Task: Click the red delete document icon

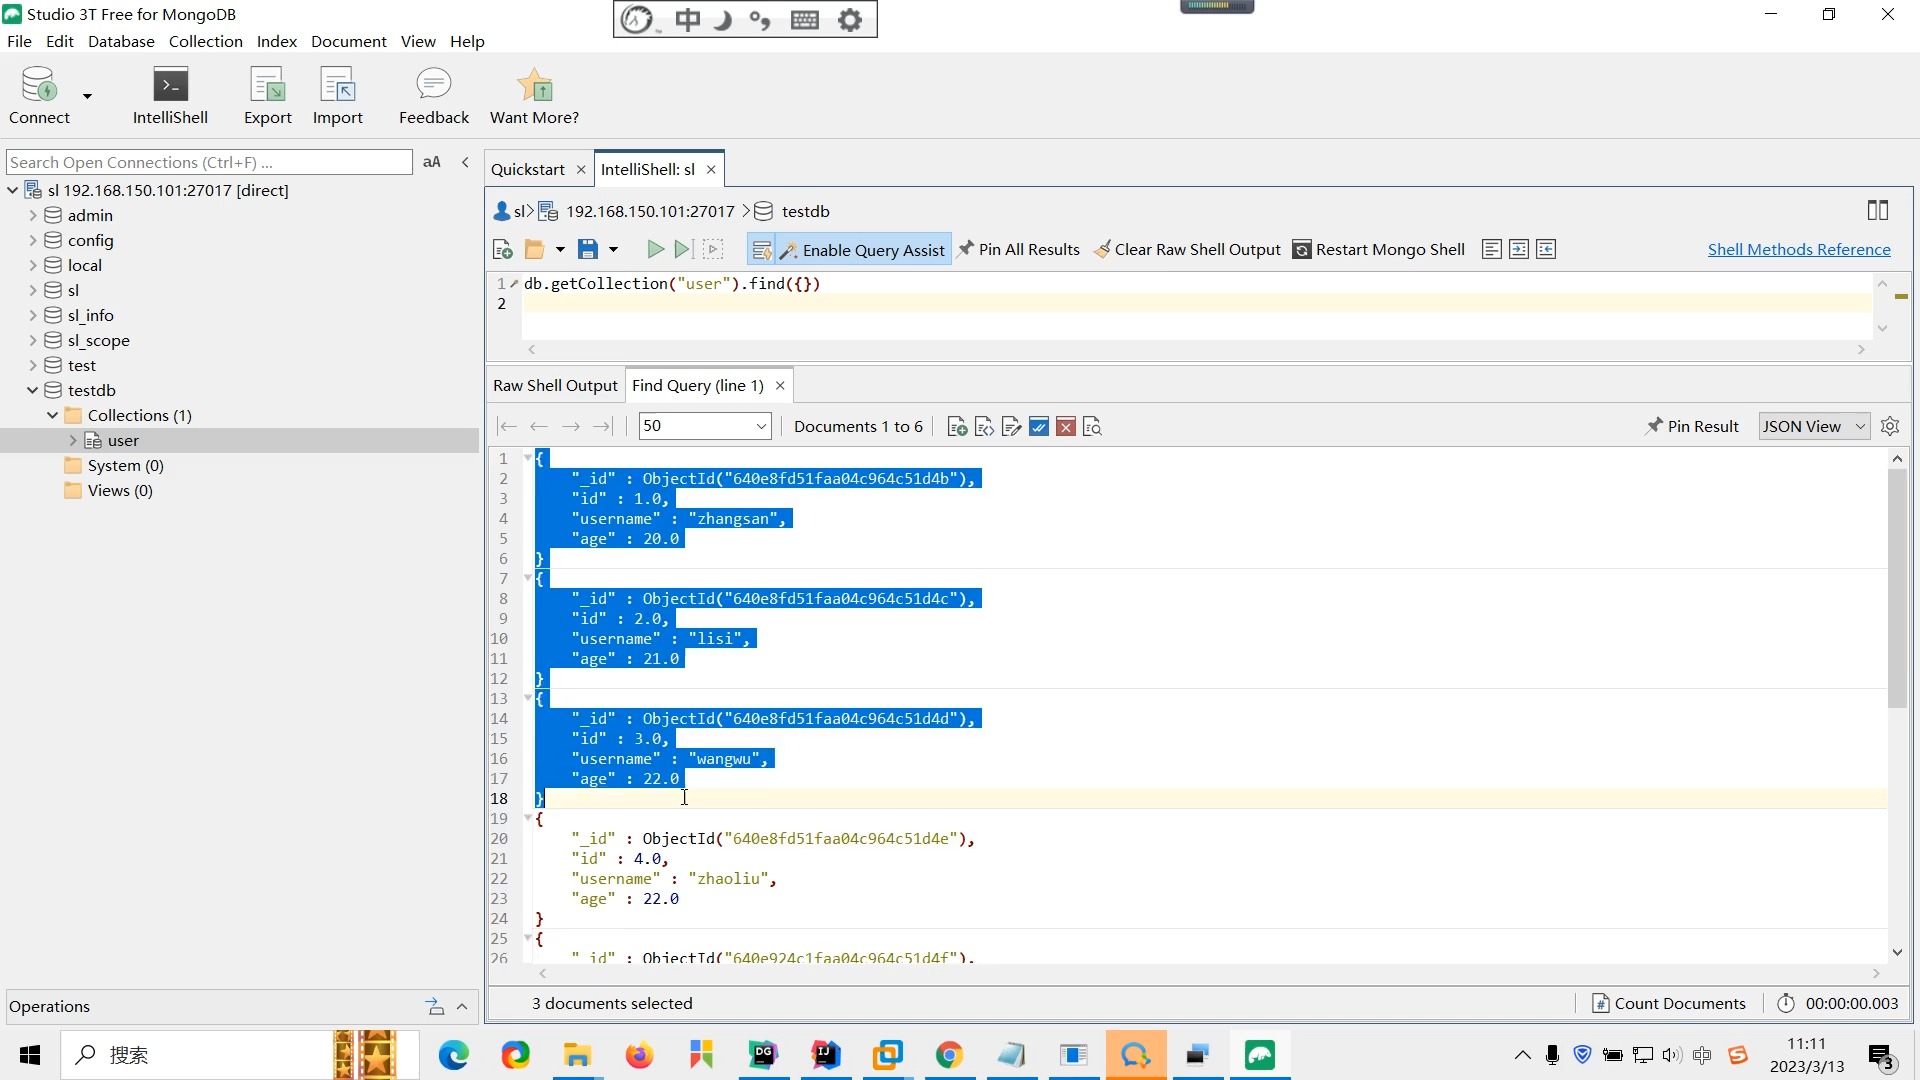Action: pos(1066,427)
